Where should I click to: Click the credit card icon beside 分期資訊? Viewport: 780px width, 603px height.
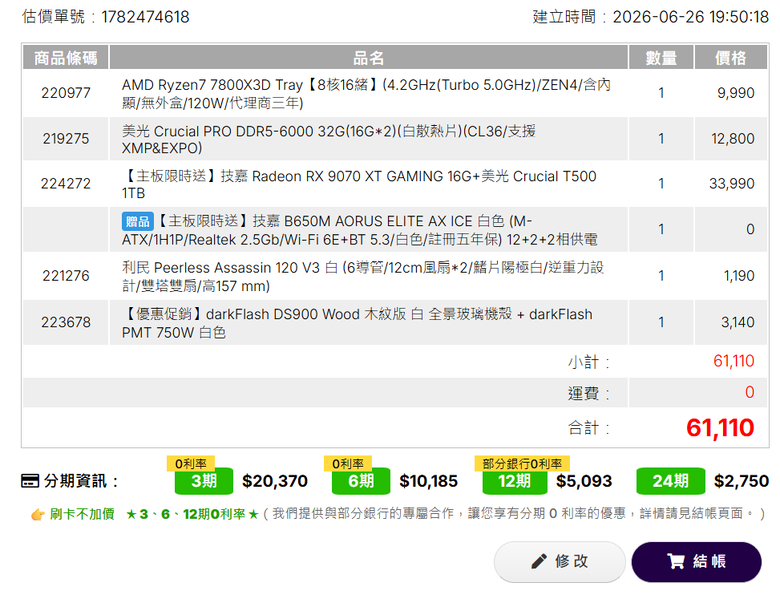30,481
